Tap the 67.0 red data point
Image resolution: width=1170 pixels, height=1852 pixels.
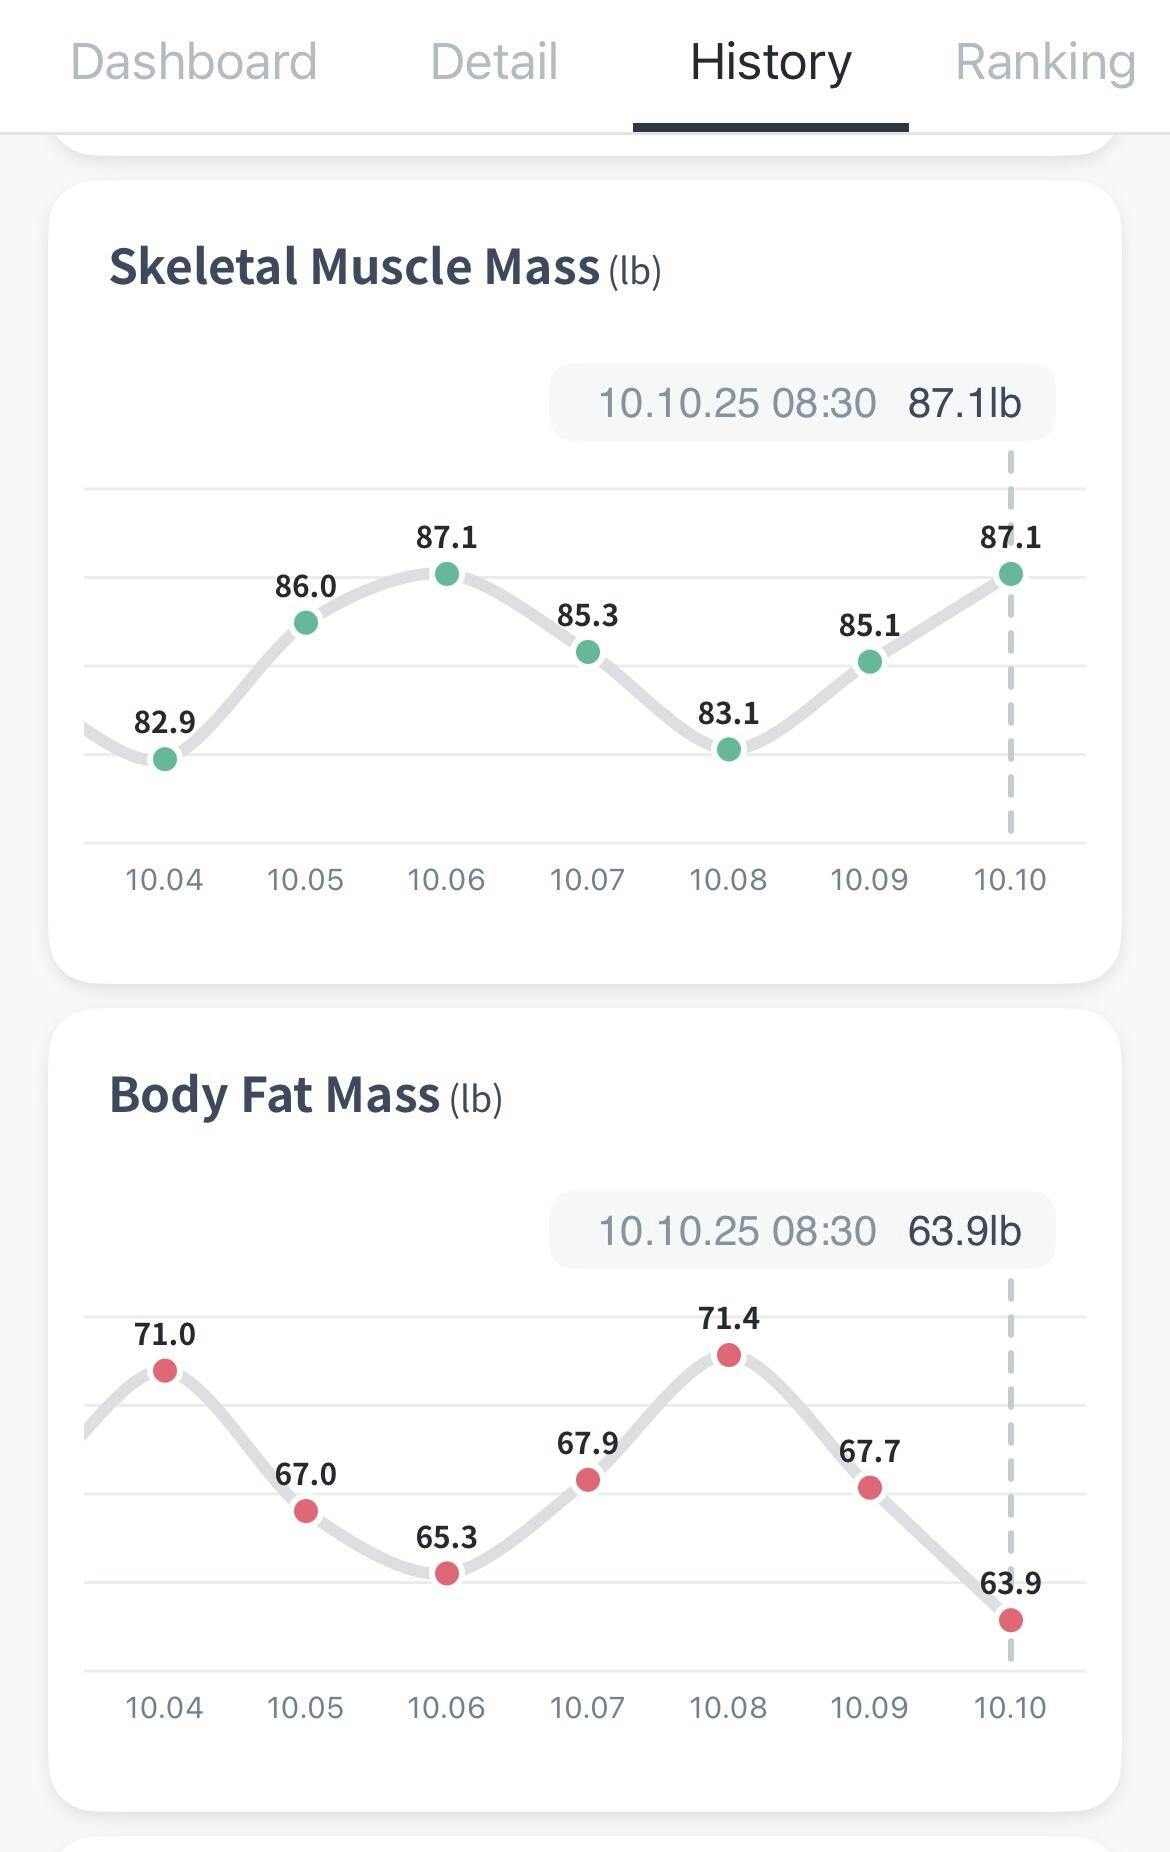pos(306,1510)
